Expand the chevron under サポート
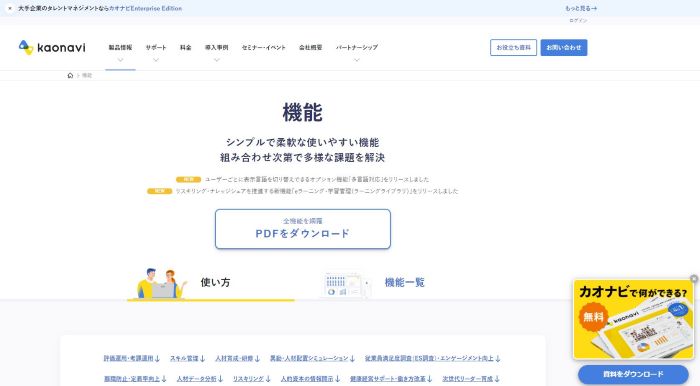The image size is (700, 386). [156, 60]
